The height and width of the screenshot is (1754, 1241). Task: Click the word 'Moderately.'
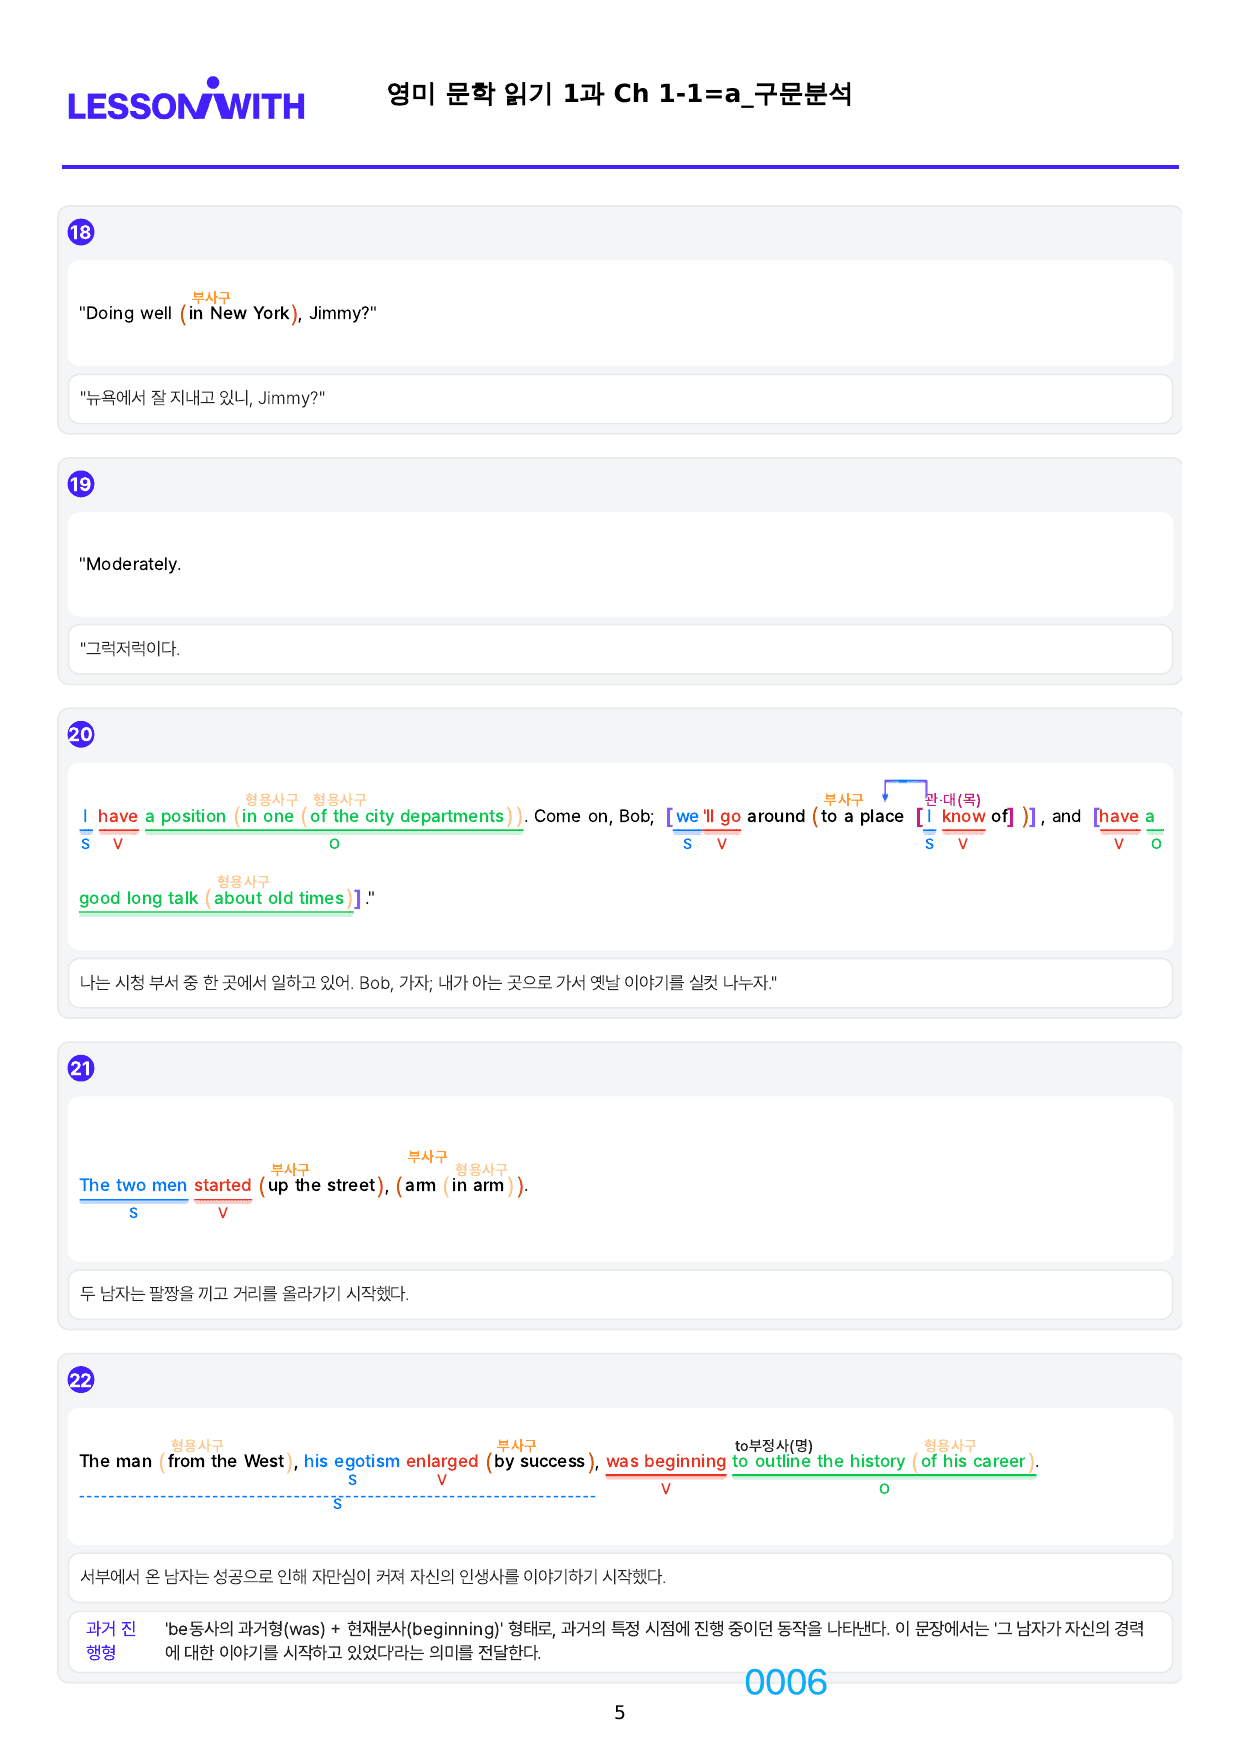tap(130, 564)
